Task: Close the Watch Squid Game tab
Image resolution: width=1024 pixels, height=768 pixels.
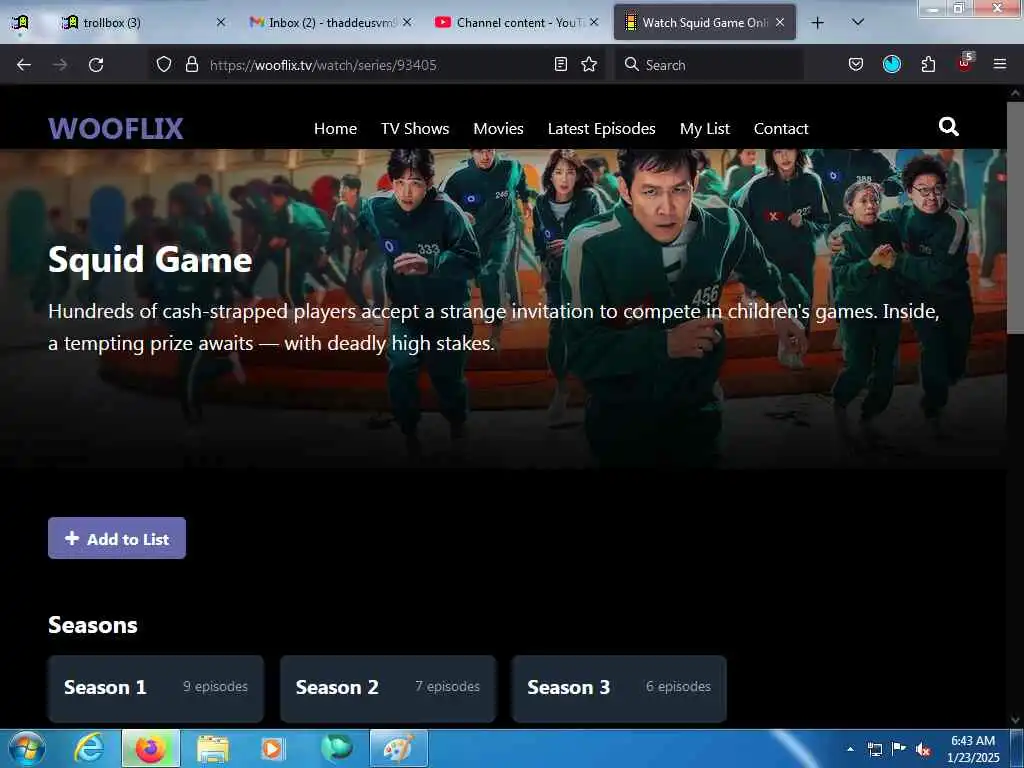Action: (x=780, y=22)
